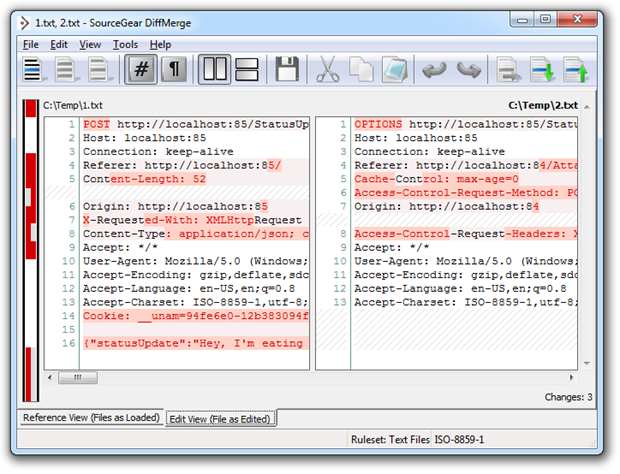620x474 pixels.
Task: Click the Cookie: __unam line
Action: pos(196,316)
